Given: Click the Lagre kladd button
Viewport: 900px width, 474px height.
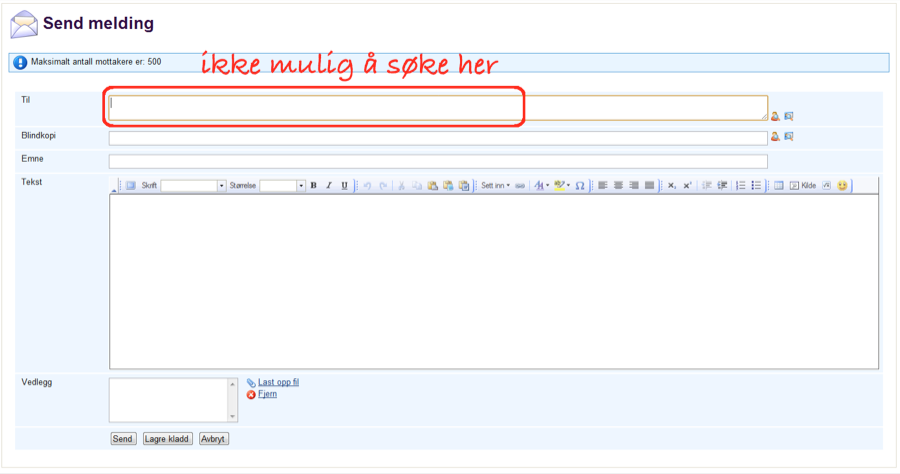Looking at the screenshot, I should pos(167,439).
